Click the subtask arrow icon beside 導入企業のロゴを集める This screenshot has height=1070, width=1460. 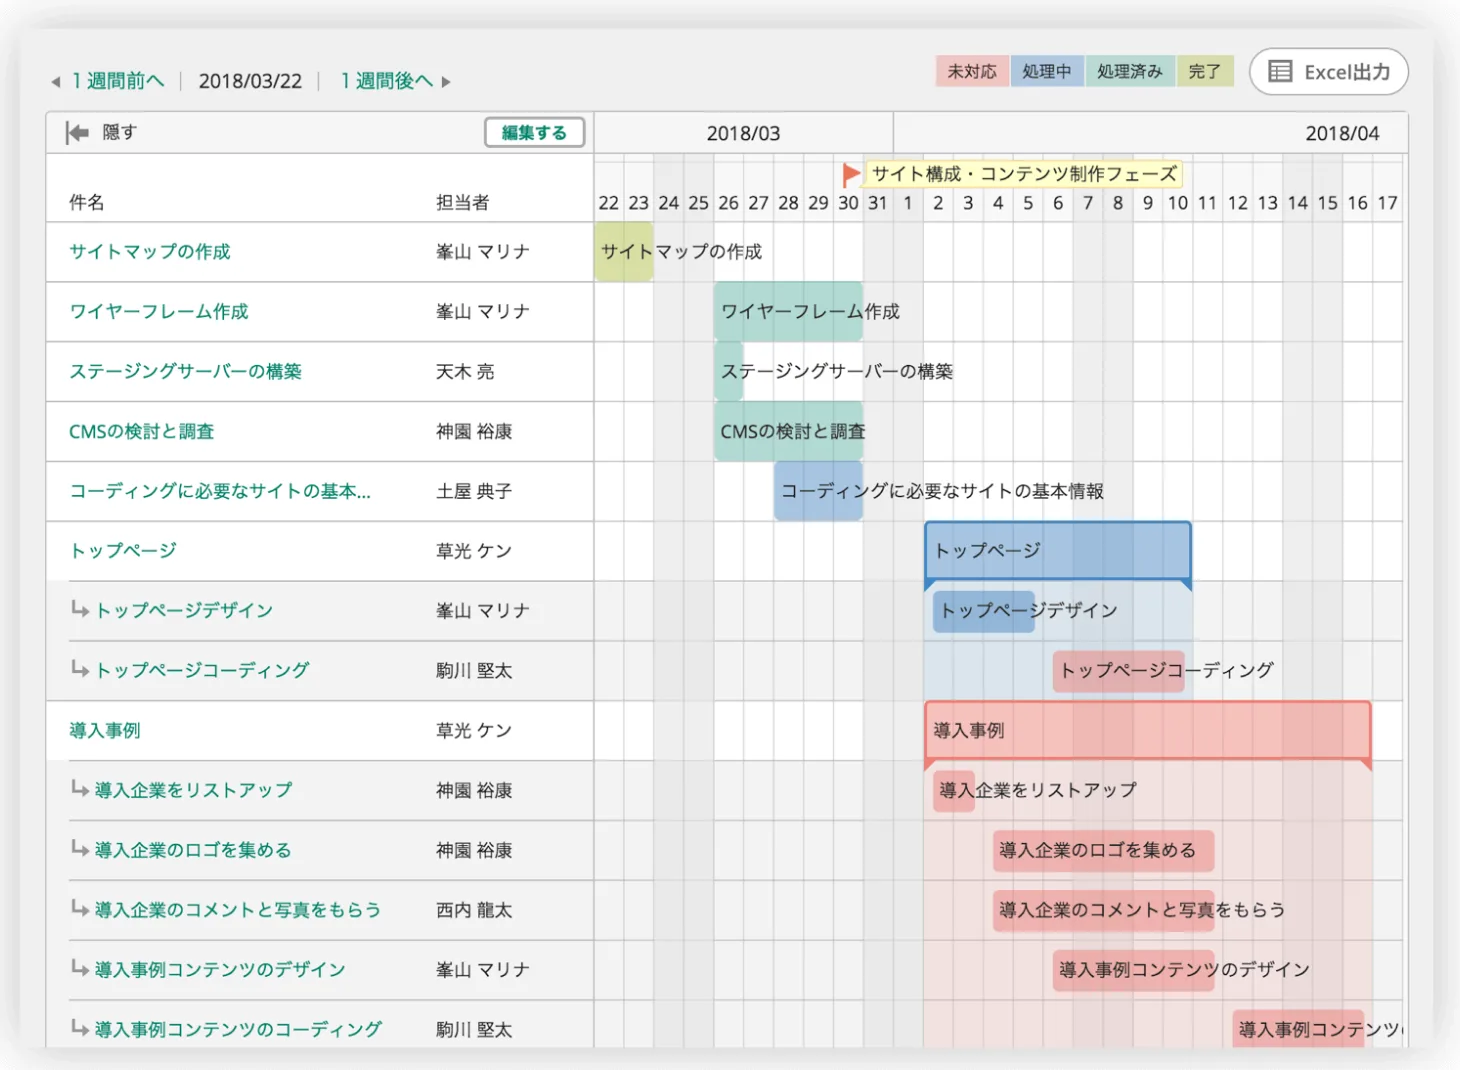tap(80, 848)
